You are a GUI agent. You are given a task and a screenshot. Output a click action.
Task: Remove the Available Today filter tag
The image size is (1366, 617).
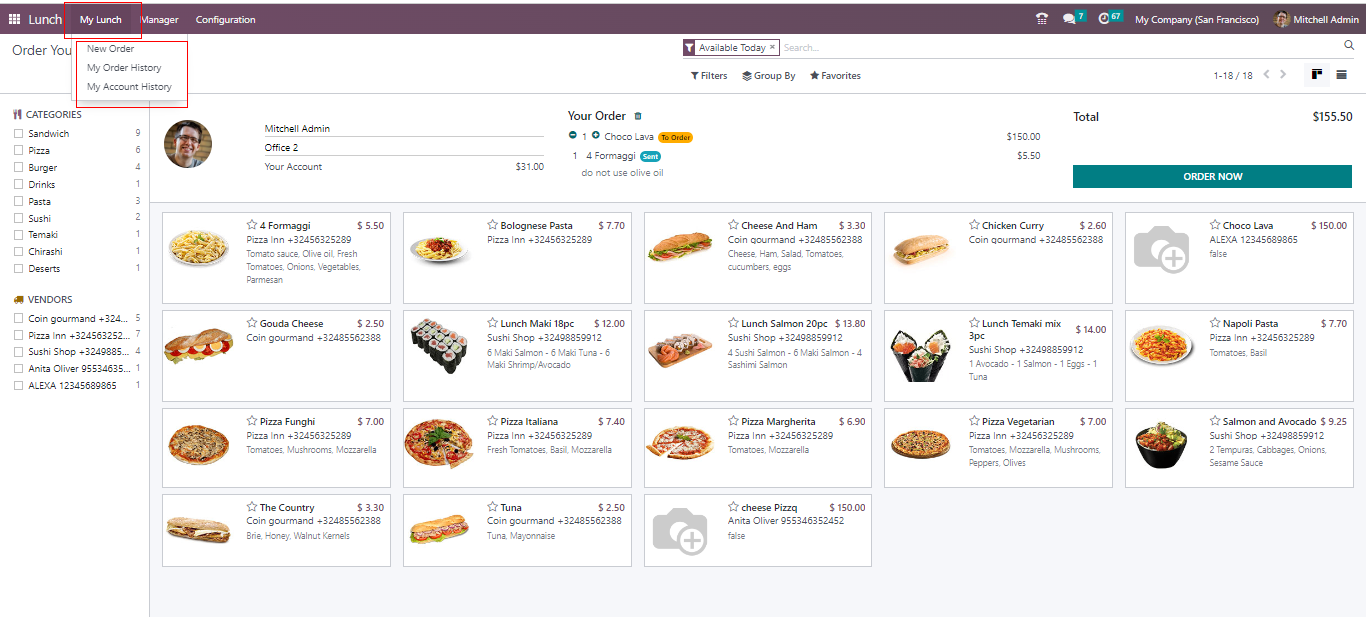tap(772, 48)
